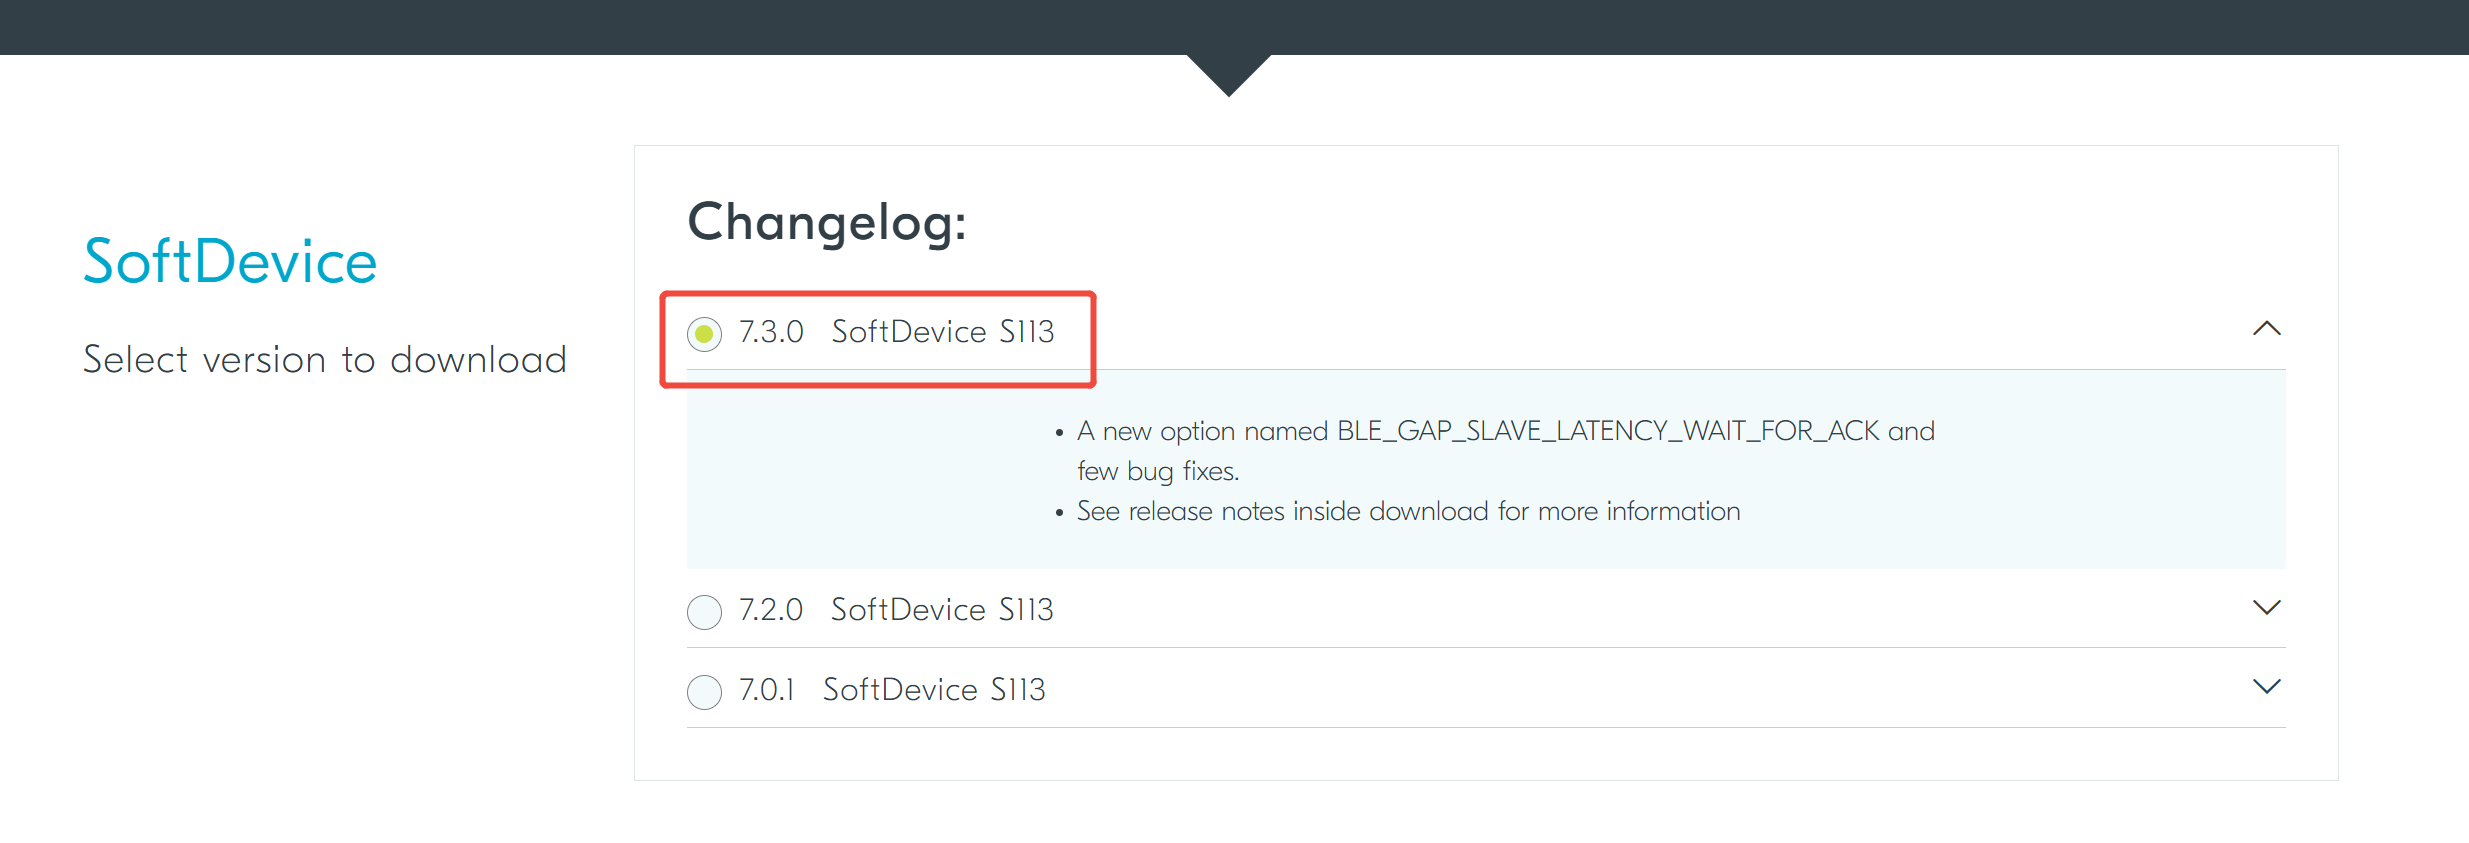Click the "few bug fixes." line
The height and width of the screenshot is (843, 2469).
pos(1158,471)
